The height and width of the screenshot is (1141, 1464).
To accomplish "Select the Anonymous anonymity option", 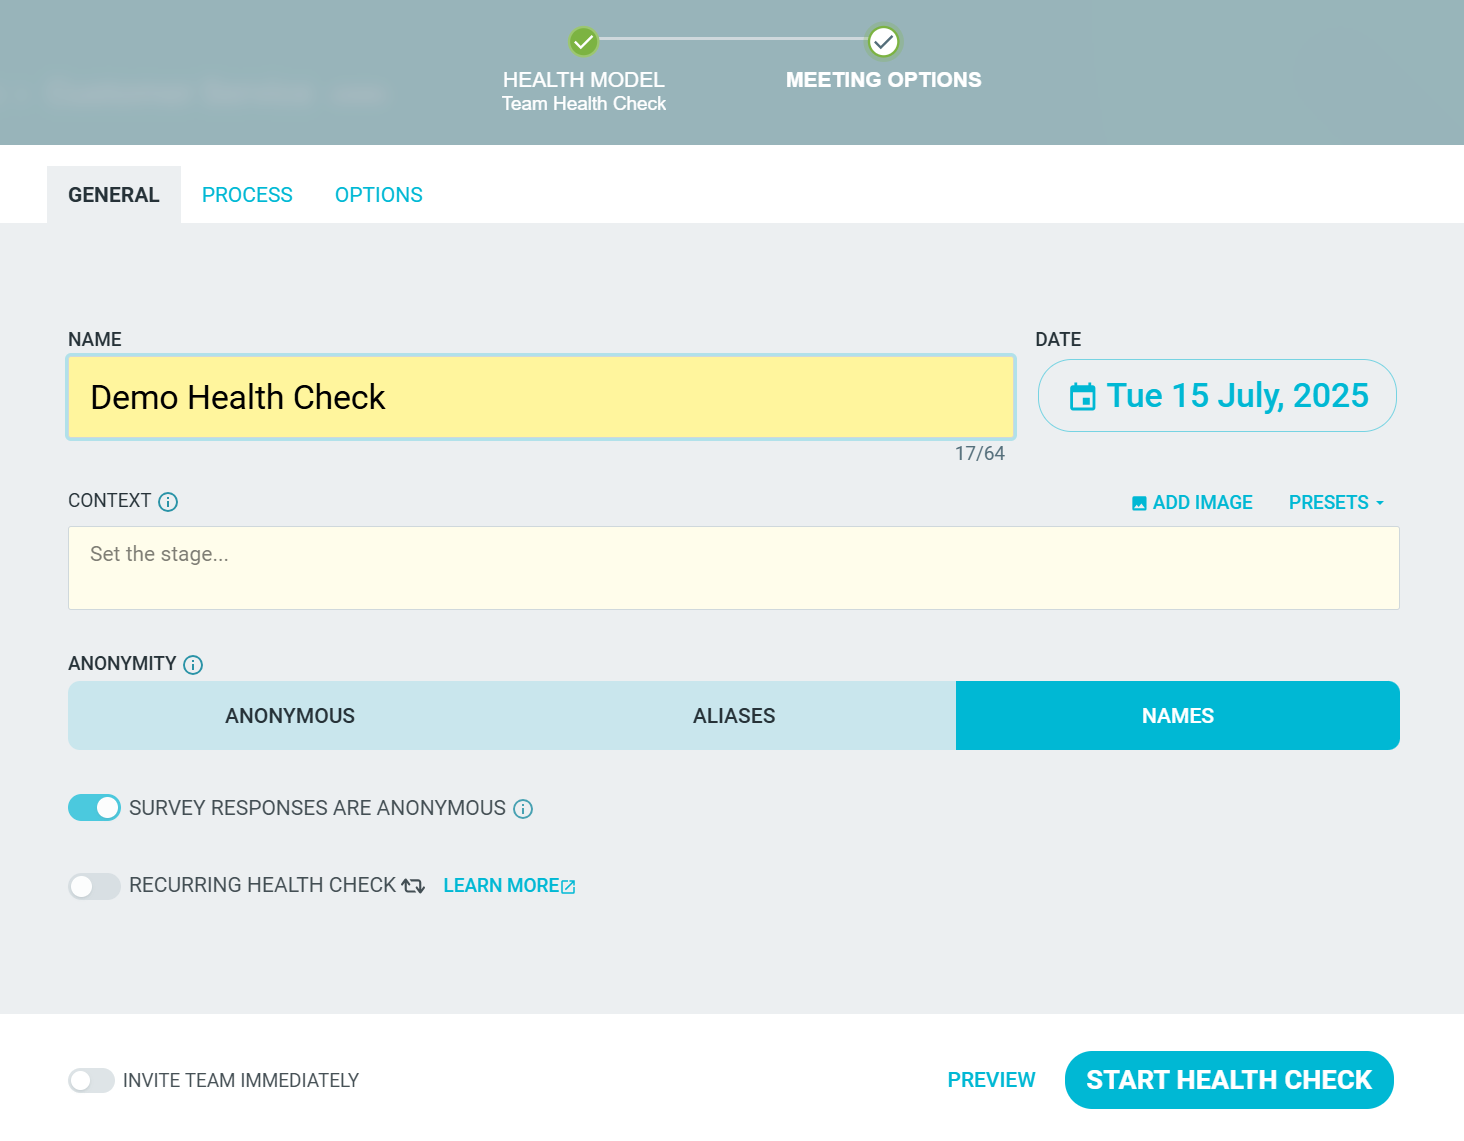I will click(x=290, y=716).
